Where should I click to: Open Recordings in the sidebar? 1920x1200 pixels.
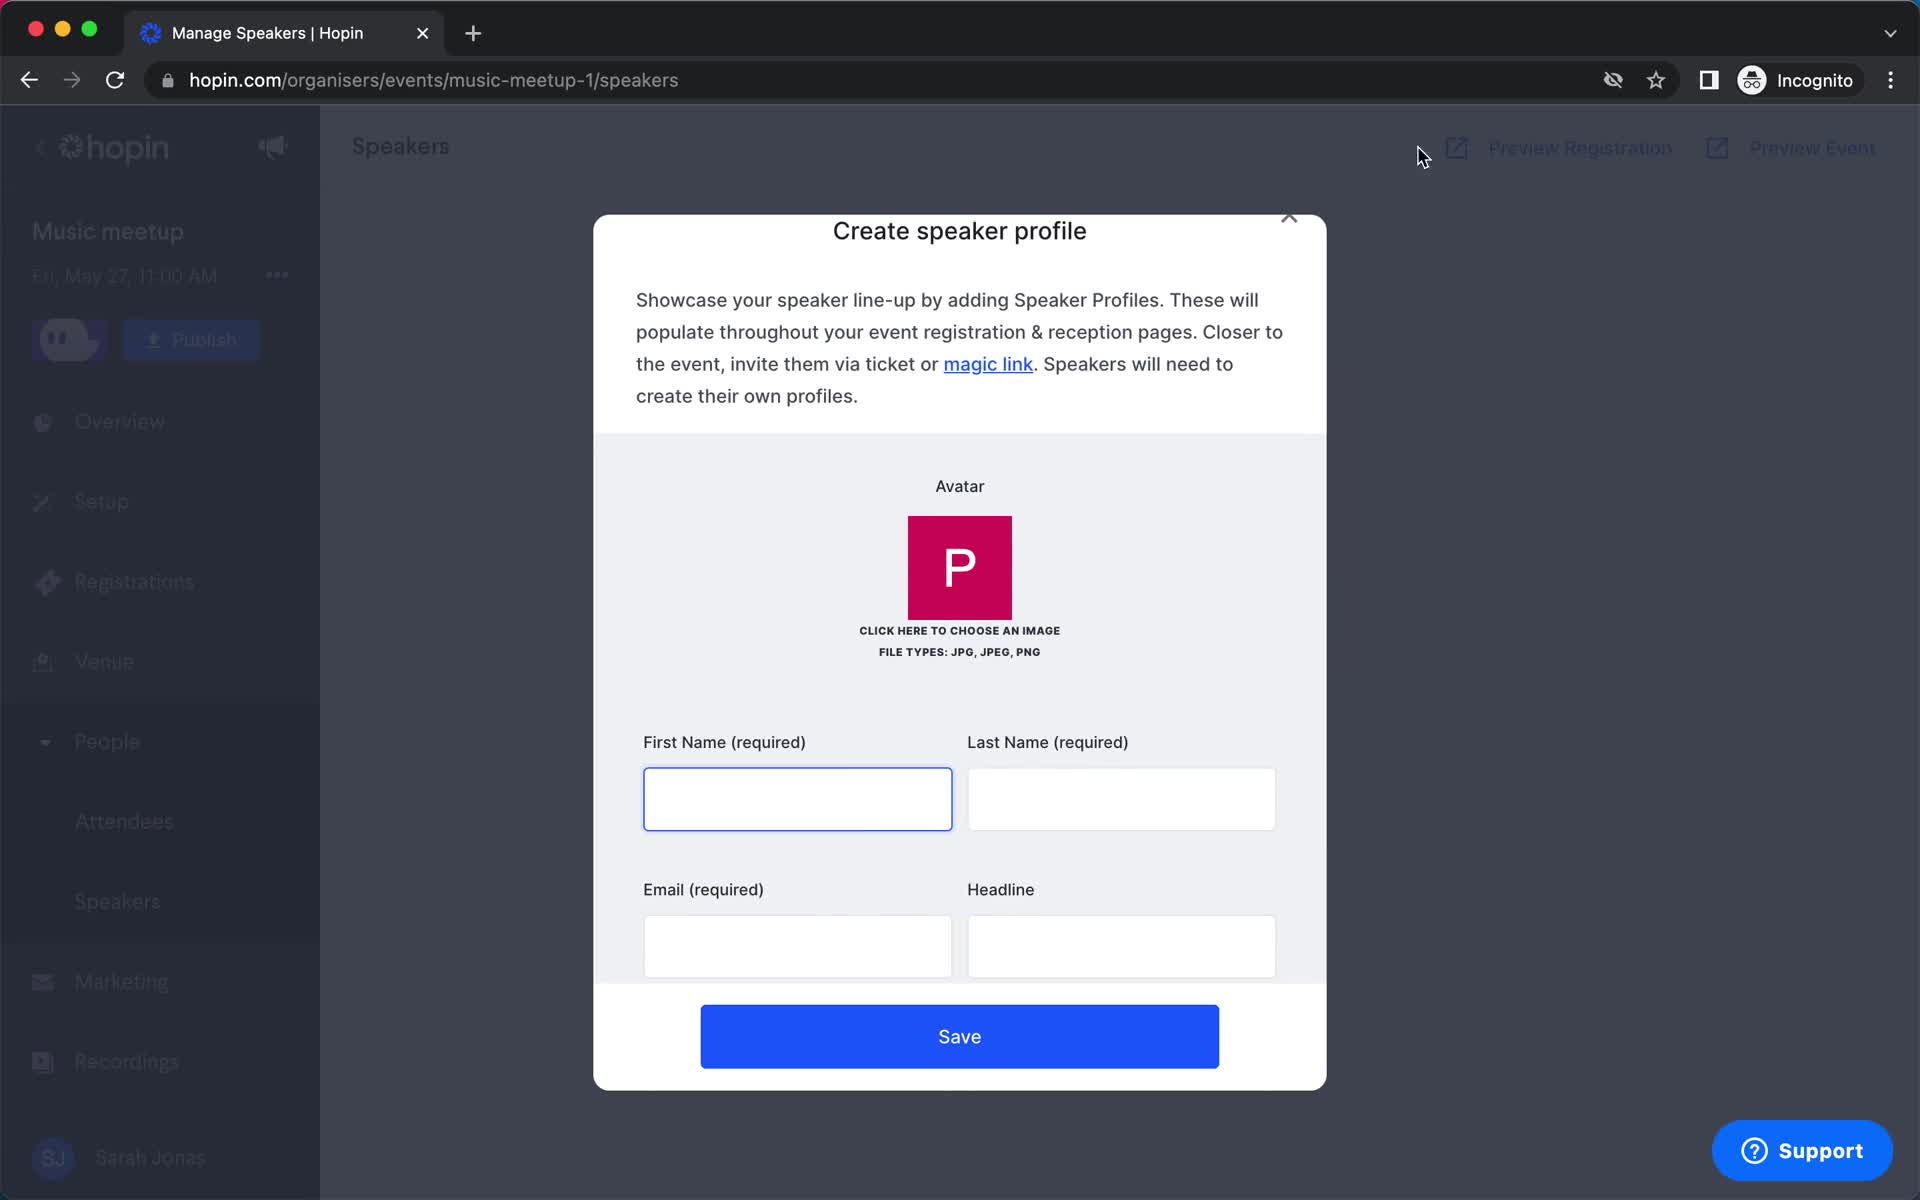click(126, 1062)
